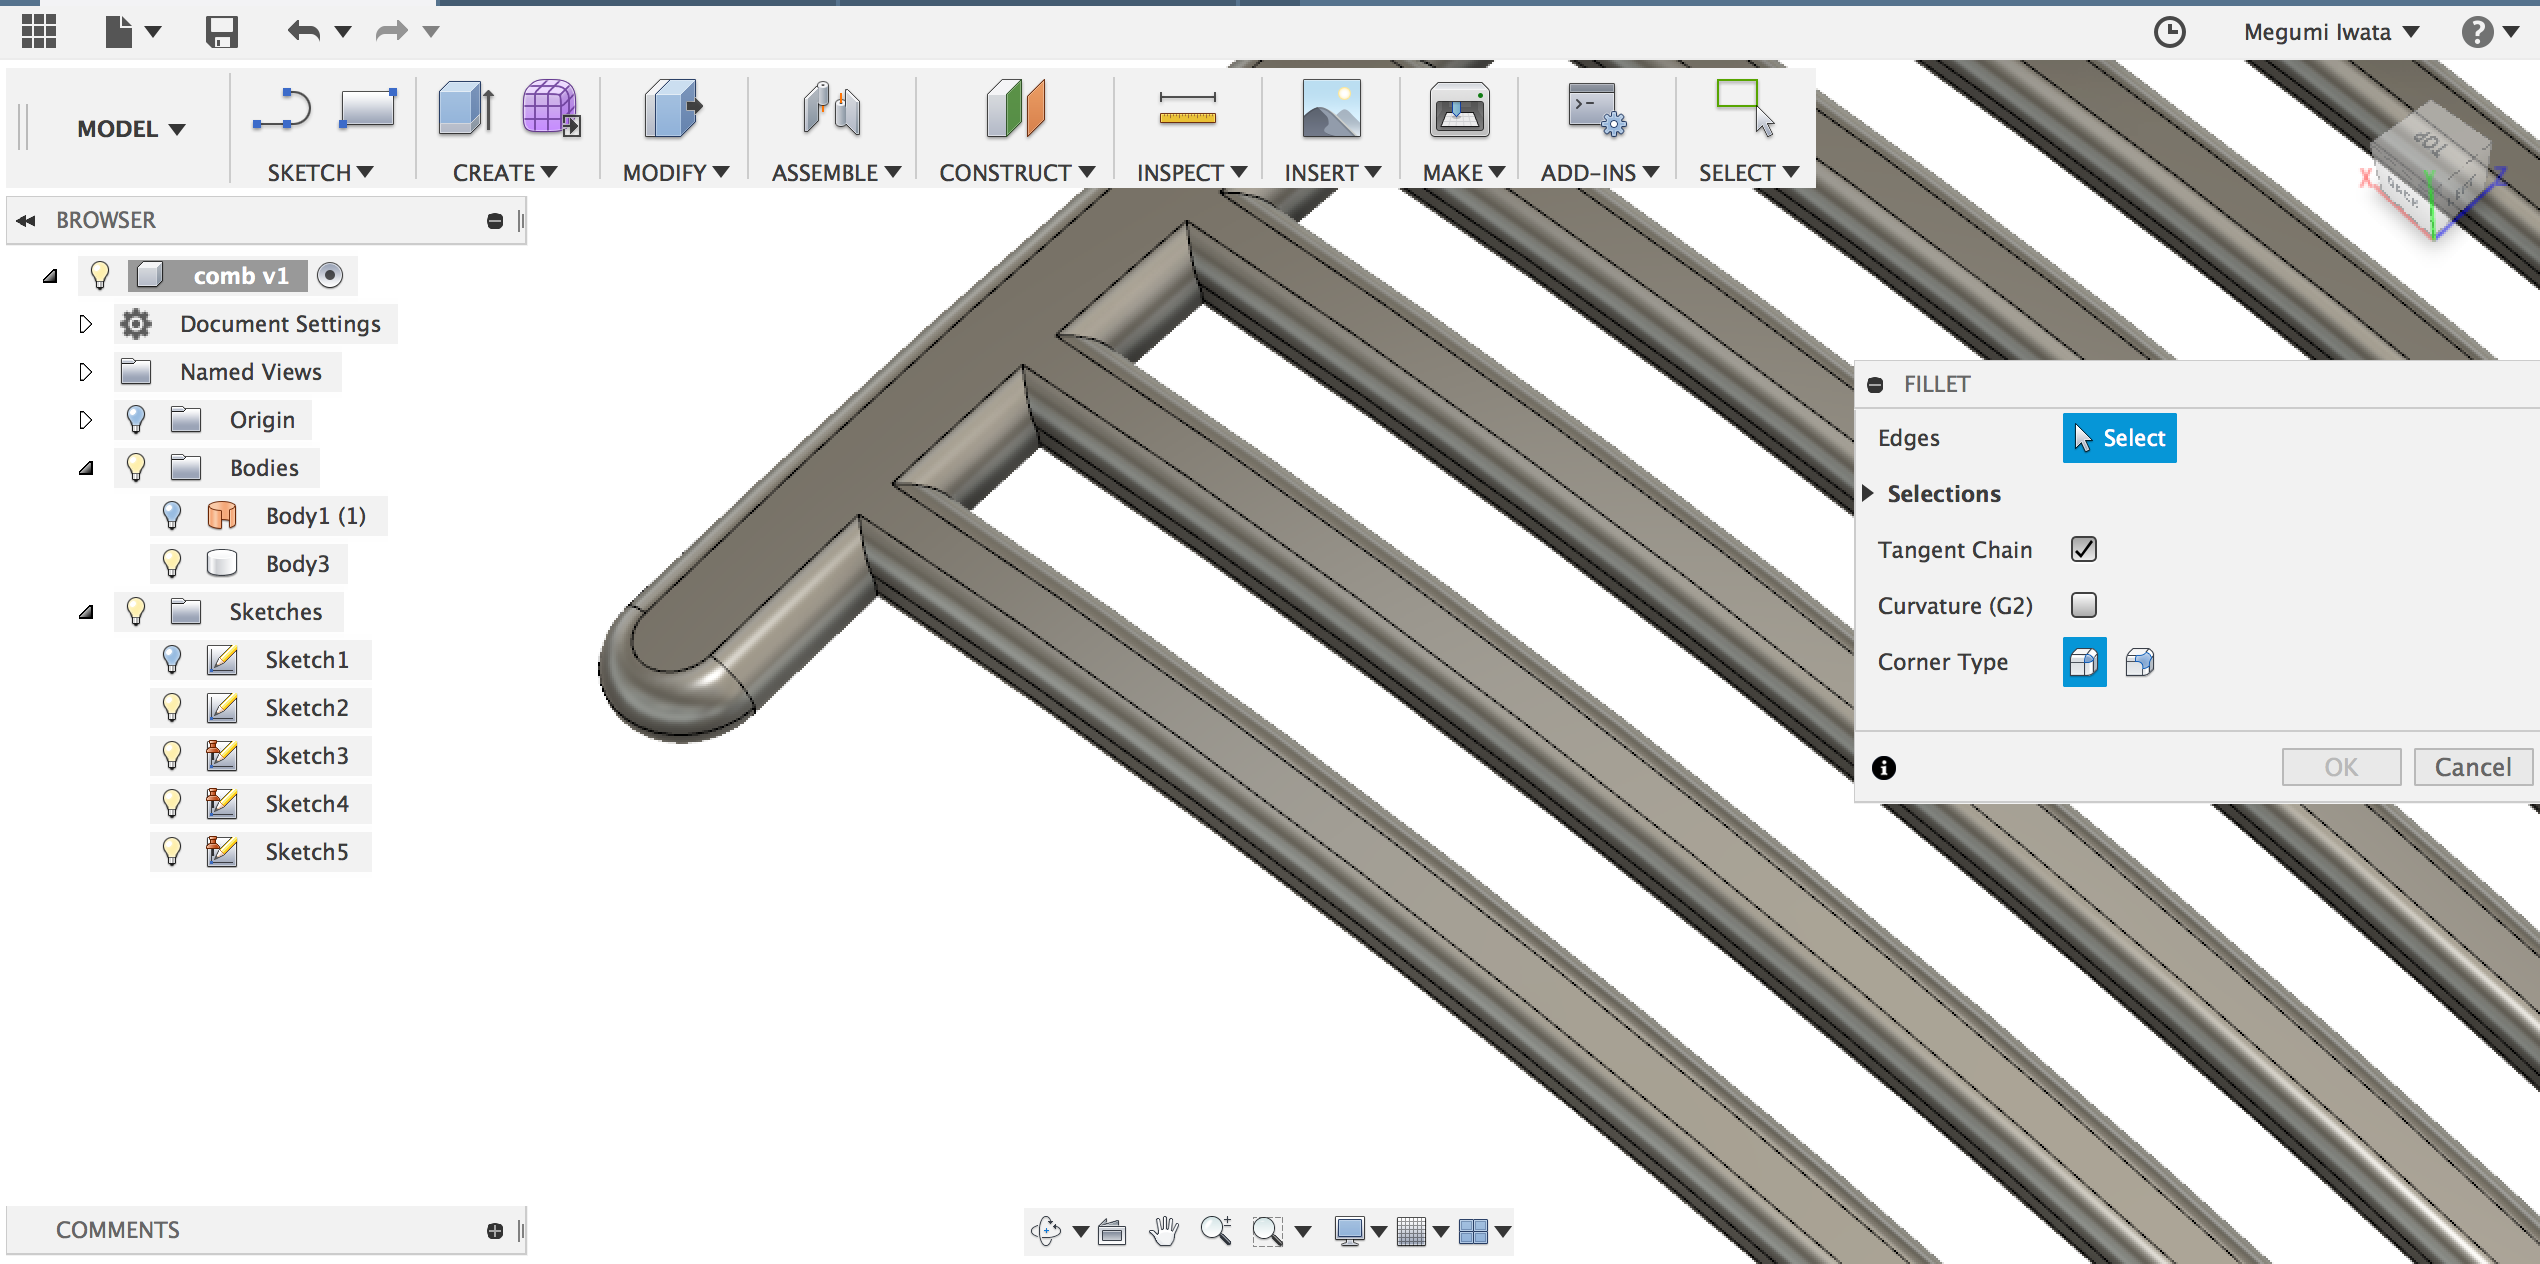Select the first Corner Type icon

coord(2085,661)
